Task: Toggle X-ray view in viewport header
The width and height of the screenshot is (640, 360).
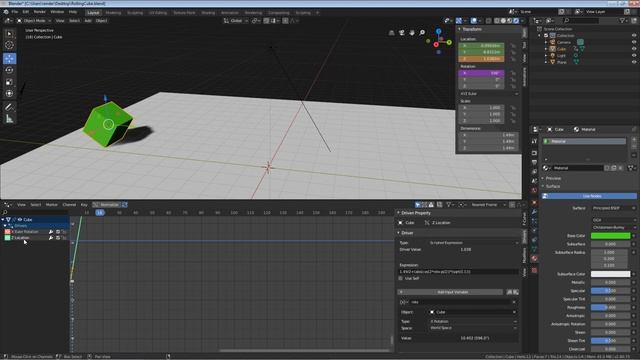Action: [x=489, y=20]
